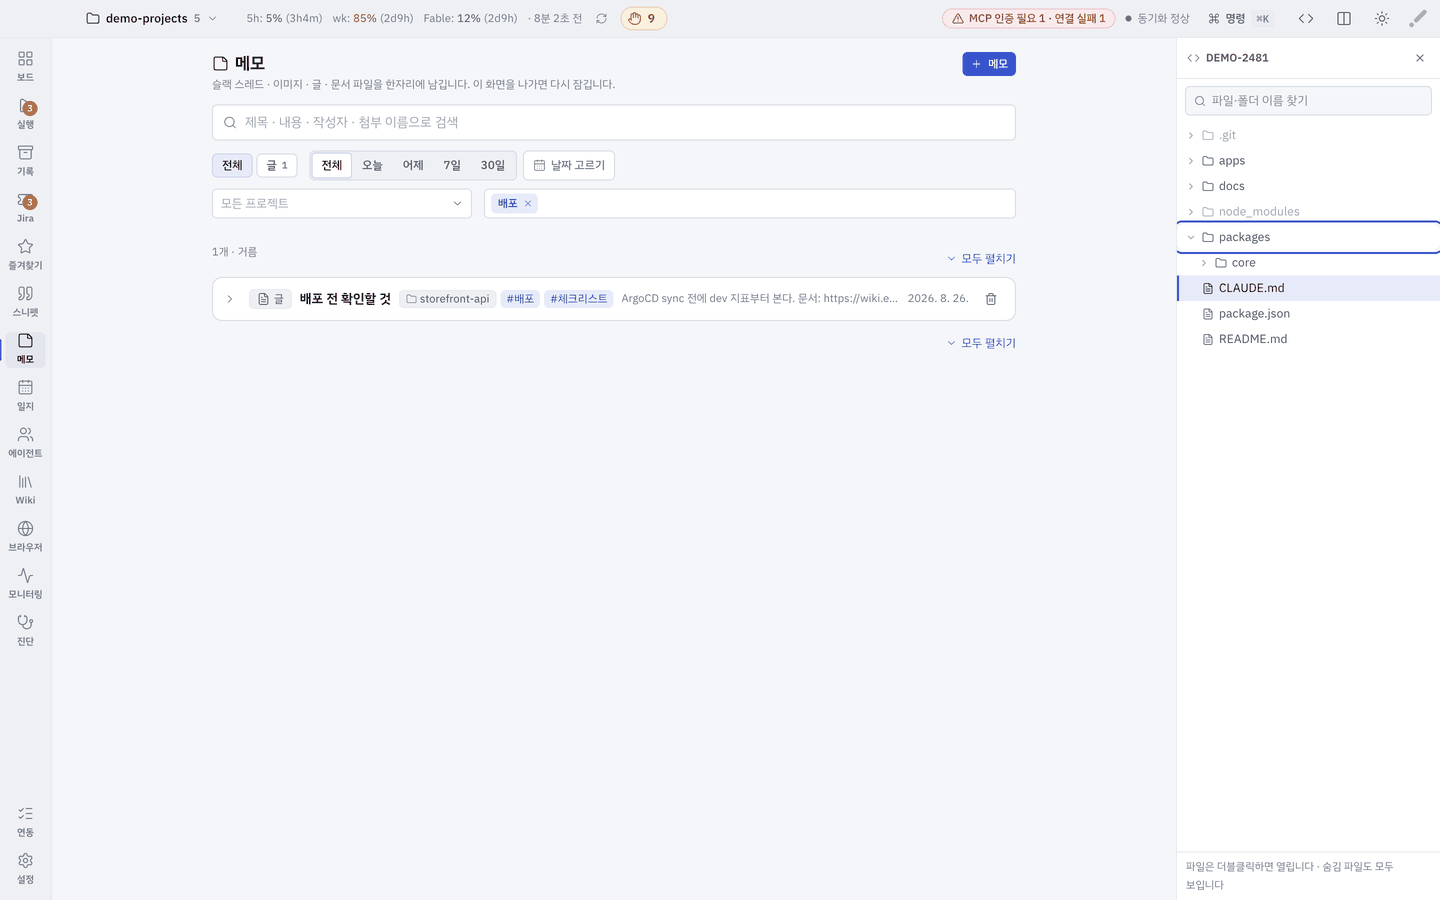The image size is (1440, 900).
Task: Open 스니펫 snippets in sidebar
Action: click(25, 301)
